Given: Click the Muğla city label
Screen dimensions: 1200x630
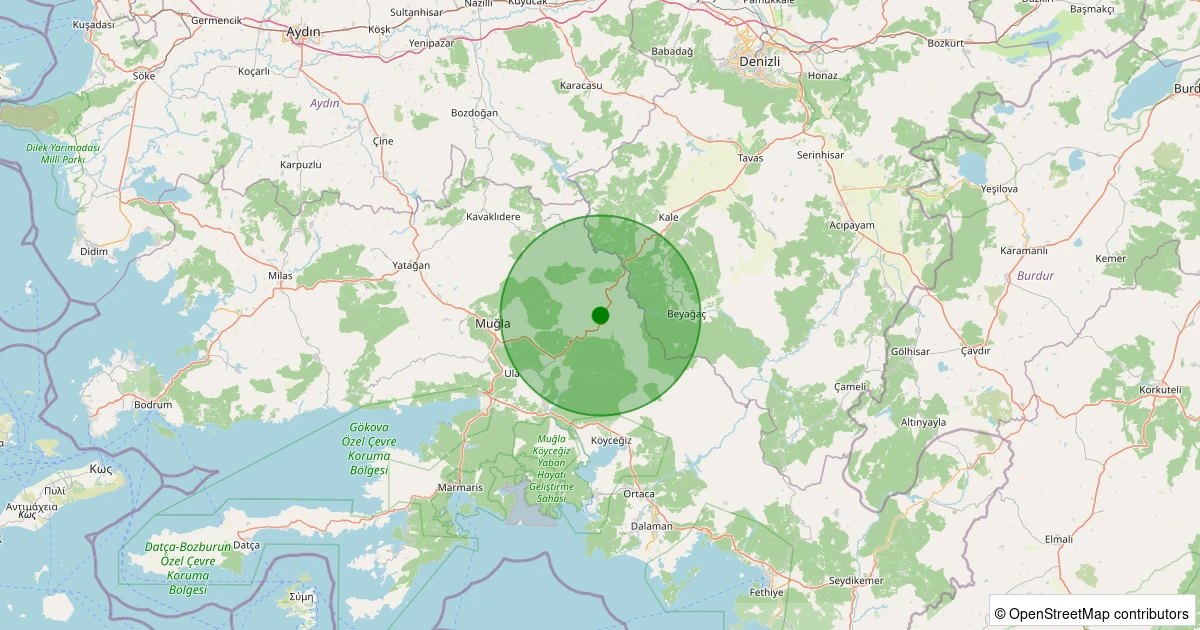Looking at the screenshot, I should point(492,324).
